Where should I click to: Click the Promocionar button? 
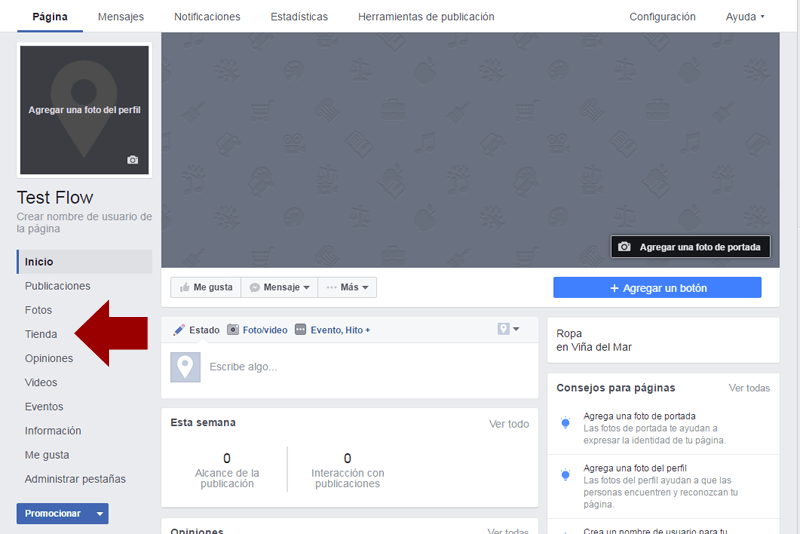point(53,514)
